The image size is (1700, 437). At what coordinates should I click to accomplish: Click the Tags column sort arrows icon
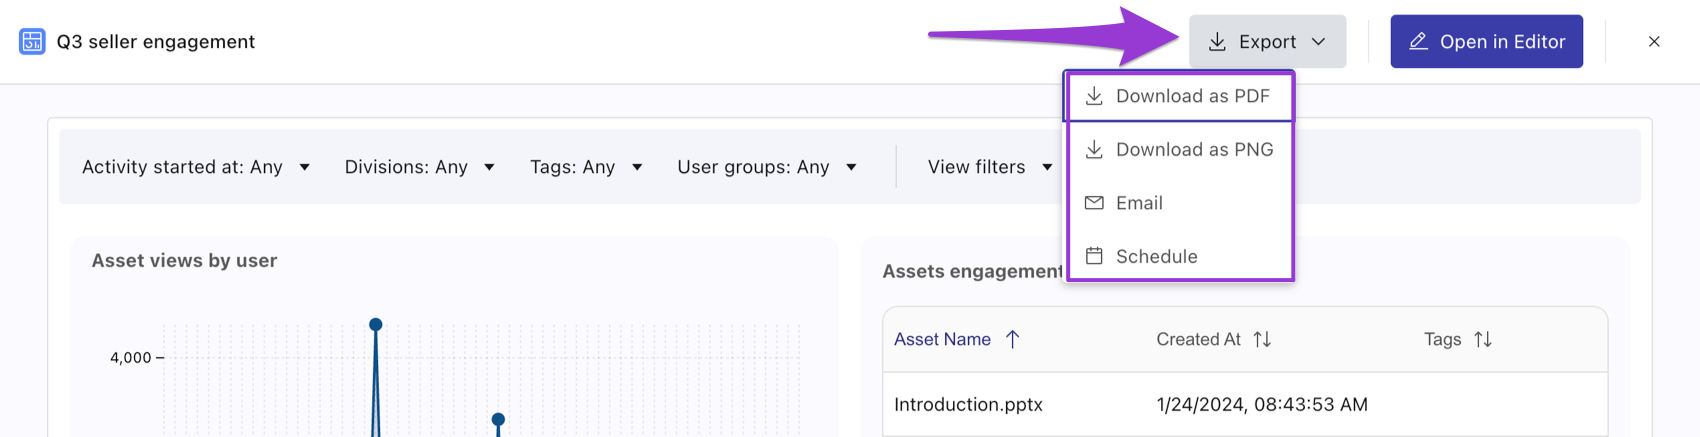1483,339
